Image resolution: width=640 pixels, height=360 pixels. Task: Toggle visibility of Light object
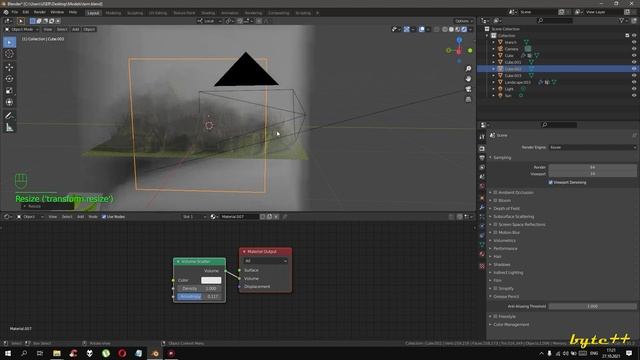[634, 89]
